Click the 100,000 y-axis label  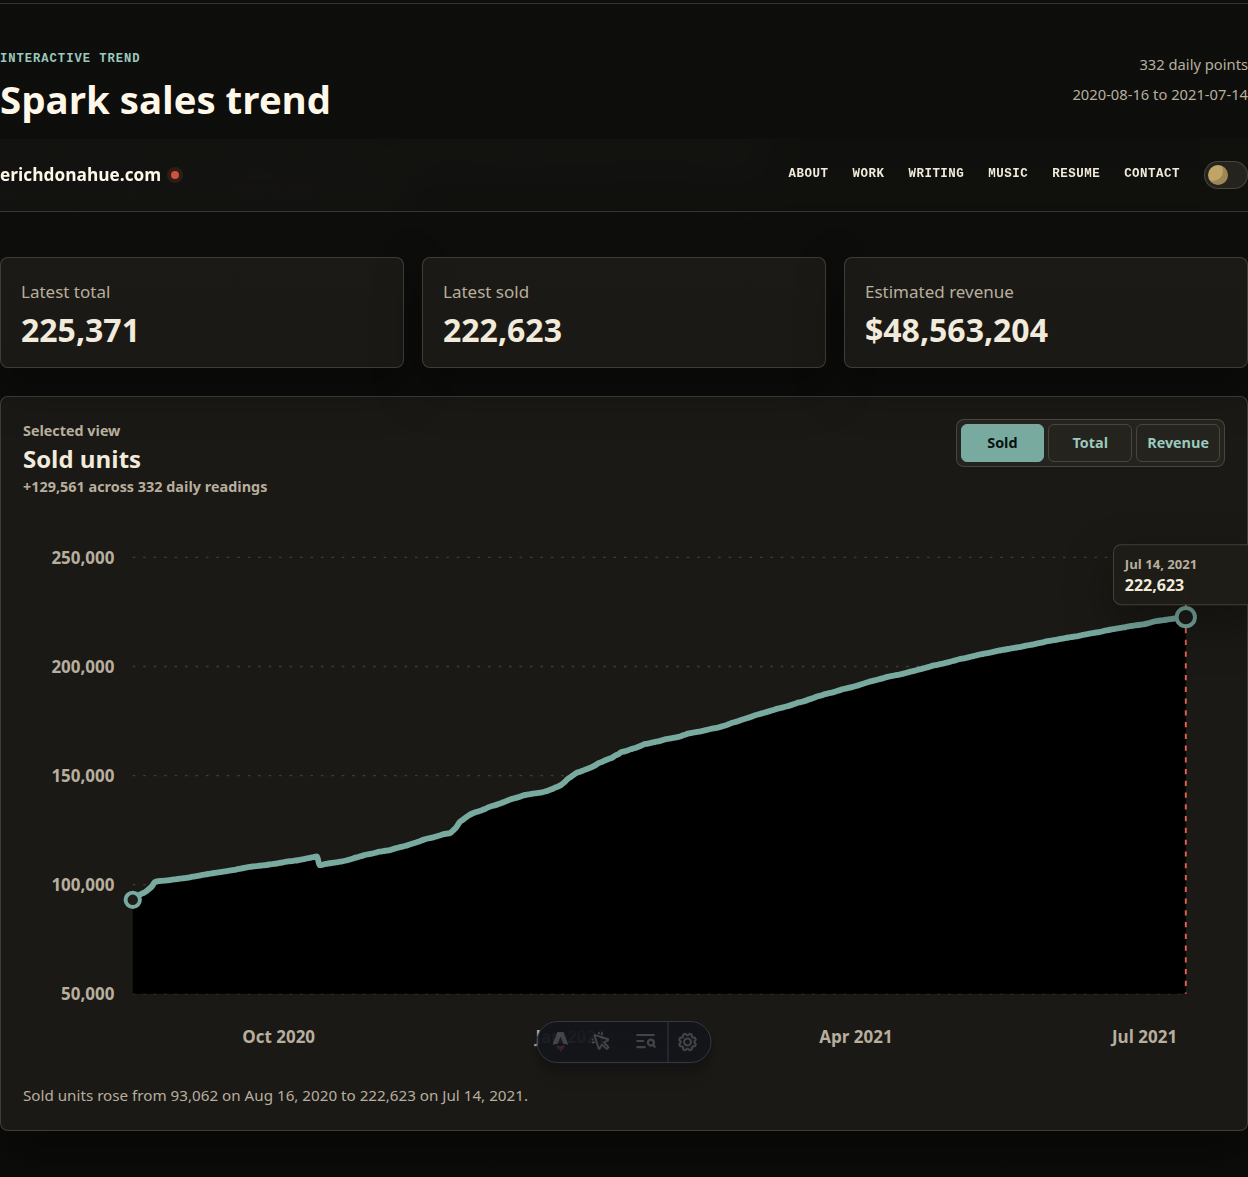[x=83, y=884]
